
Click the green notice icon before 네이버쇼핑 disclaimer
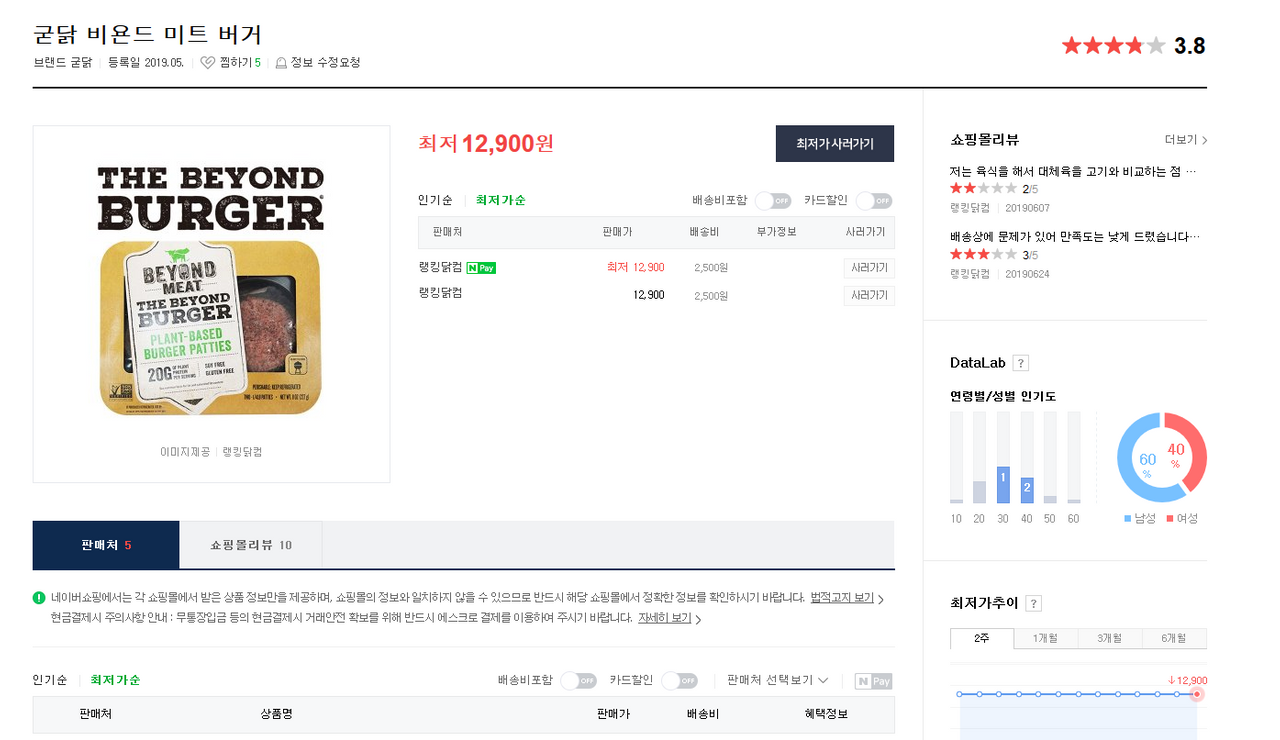click(39, 598)
